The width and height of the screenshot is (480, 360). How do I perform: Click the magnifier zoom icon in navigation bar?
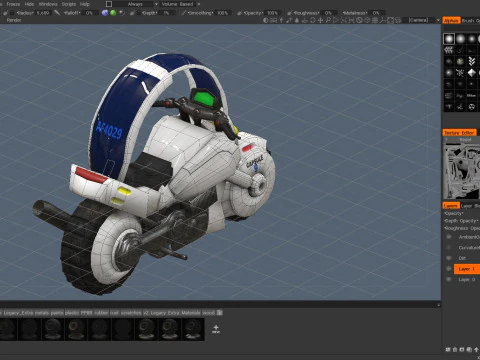point(328,20)
